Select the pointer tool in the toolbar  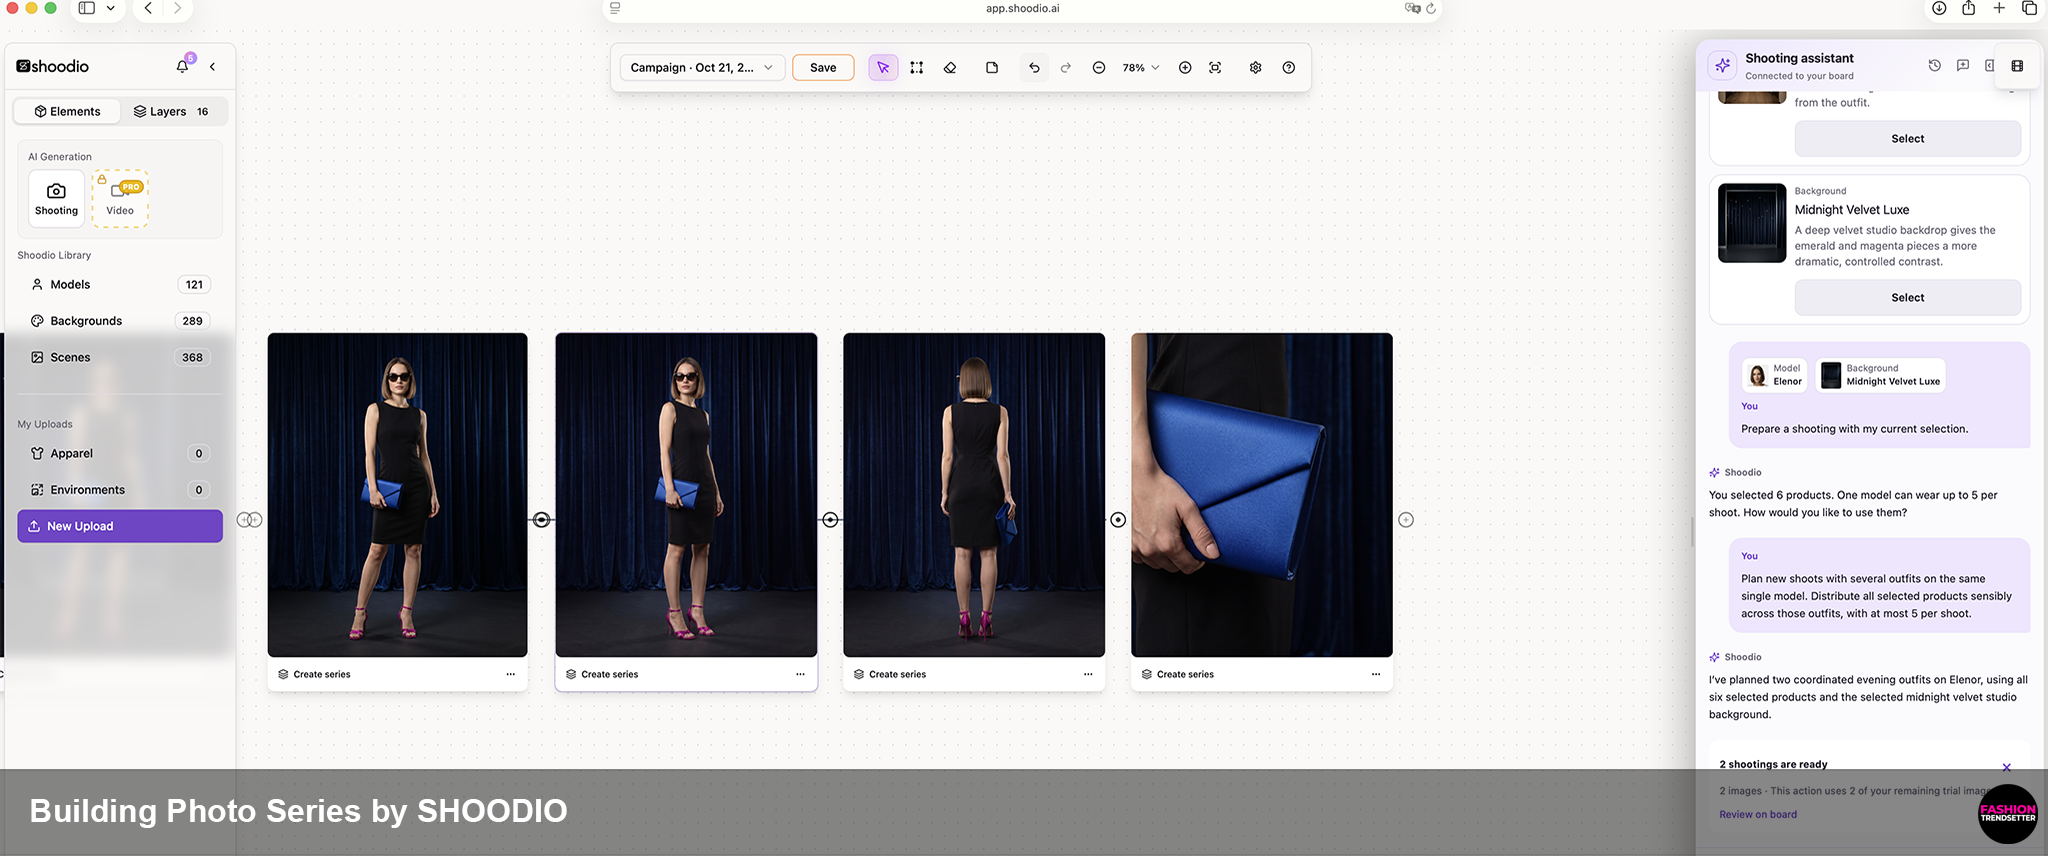[x=883, y=68]
